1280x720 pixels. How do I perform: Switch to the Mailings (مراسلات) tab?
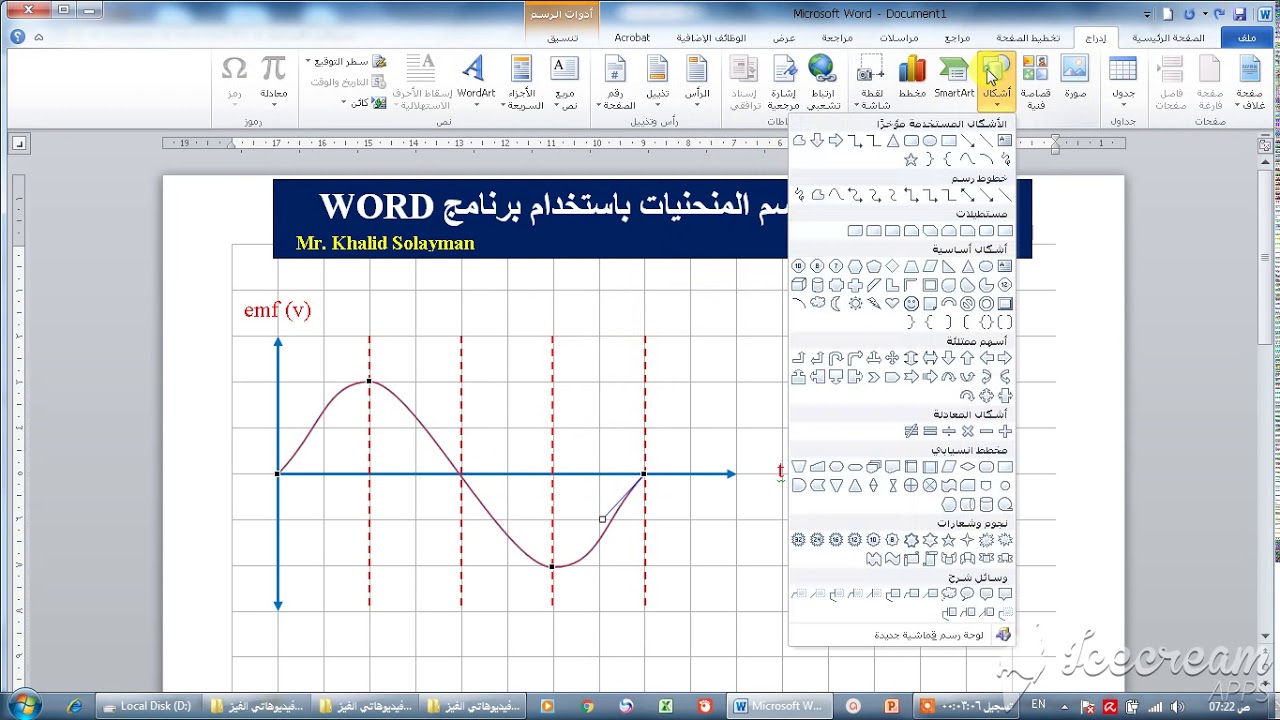[899, 38]
